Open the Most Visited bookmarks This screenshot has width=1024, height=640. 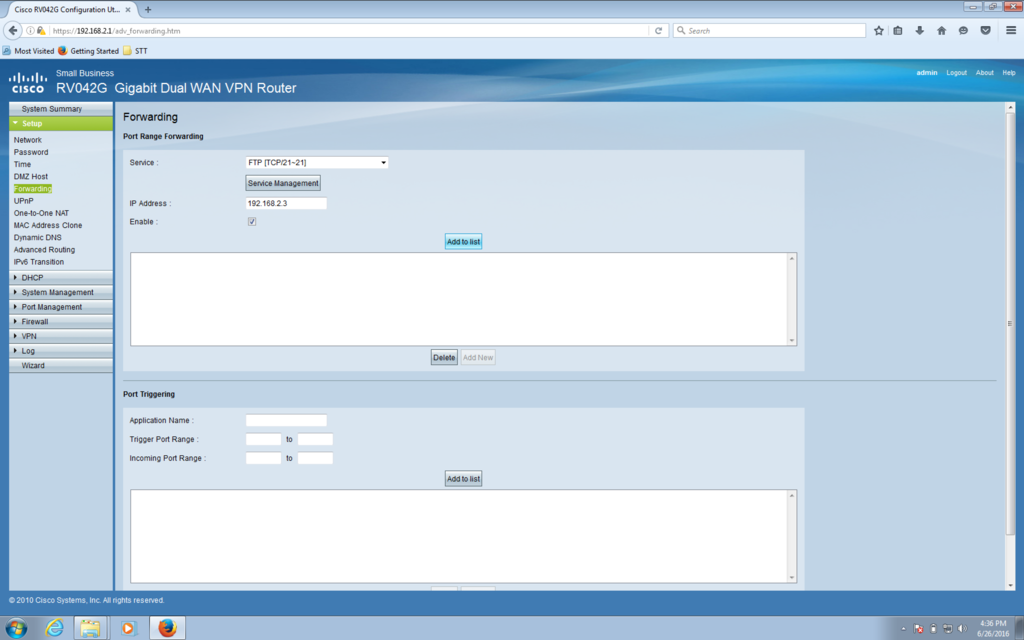(29, 51)
